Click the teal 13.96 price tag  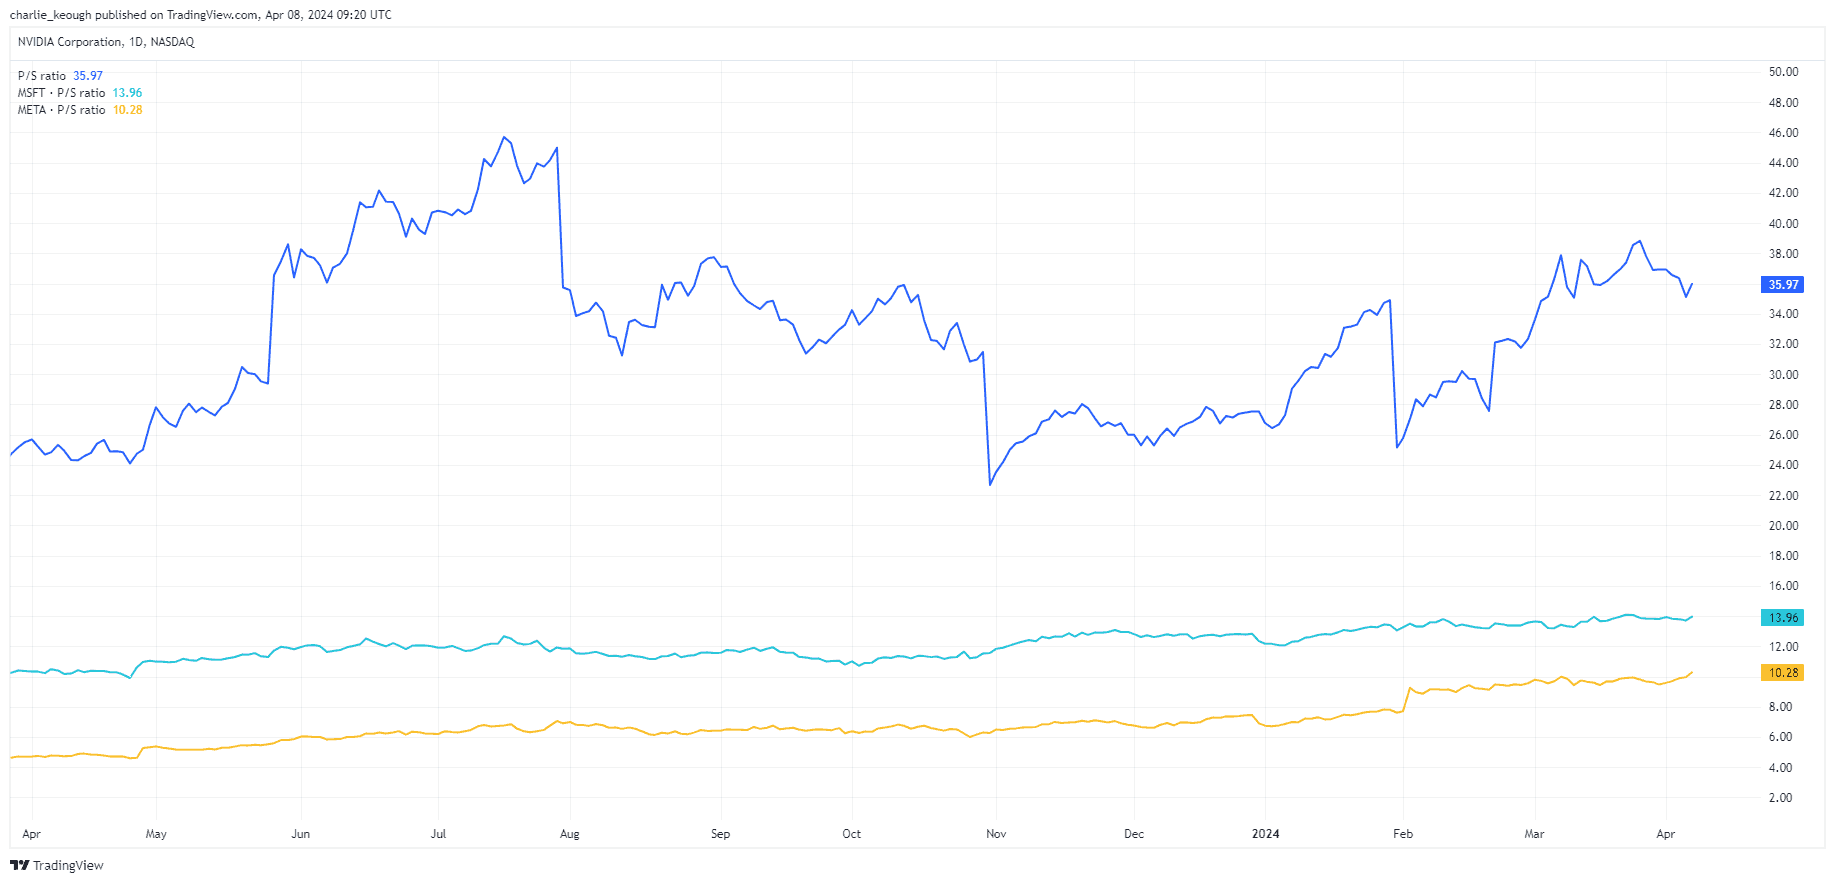[1782, 618]
